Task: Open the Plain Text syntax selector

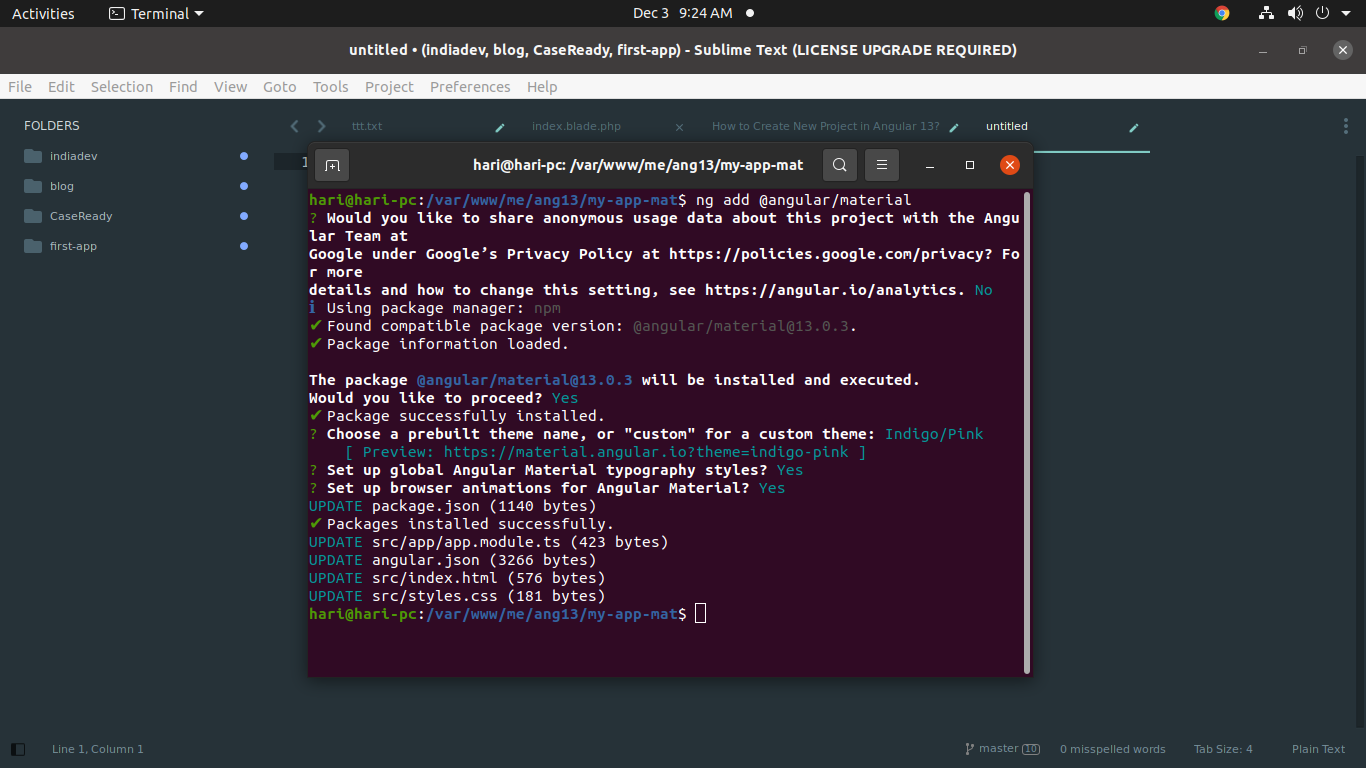Action: (1318, 749)
